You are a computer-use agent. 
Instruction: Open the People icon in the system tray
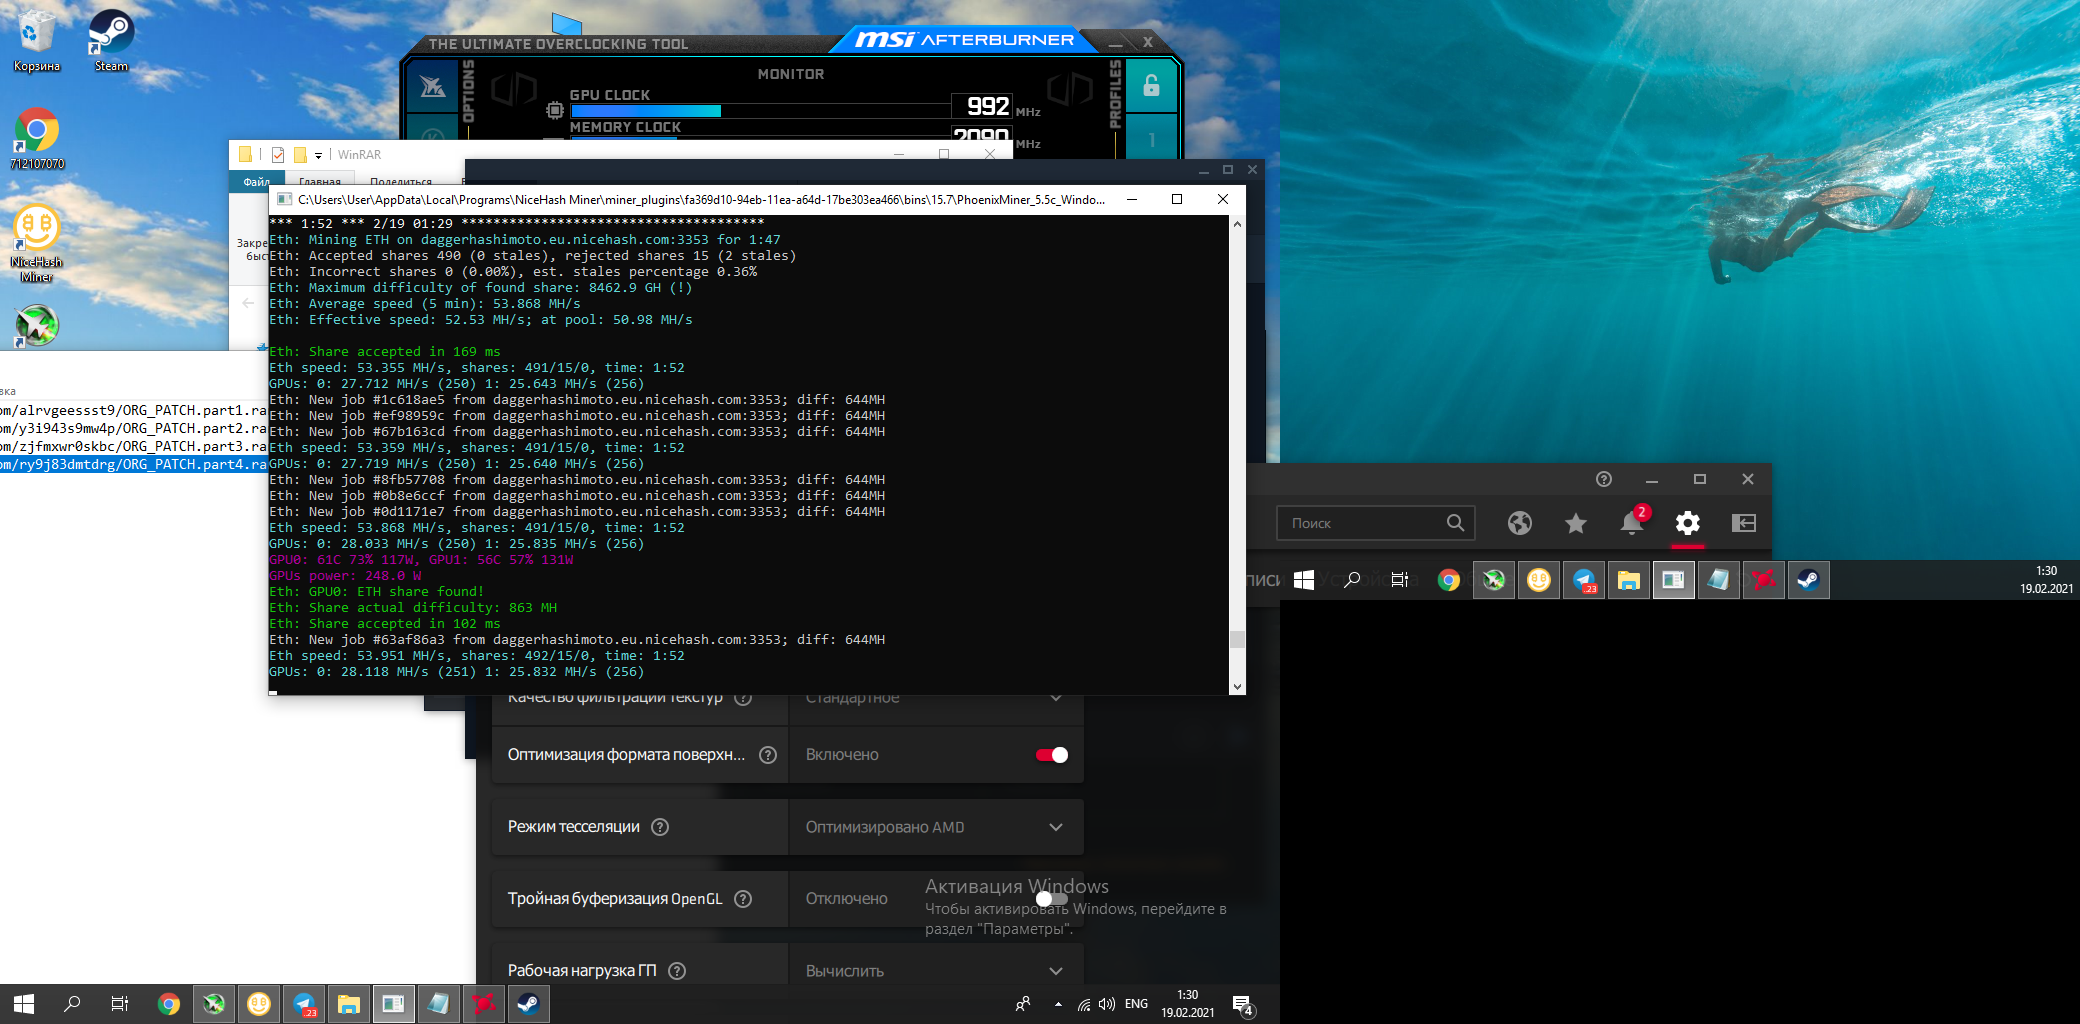click(x=1023, y=1004)
